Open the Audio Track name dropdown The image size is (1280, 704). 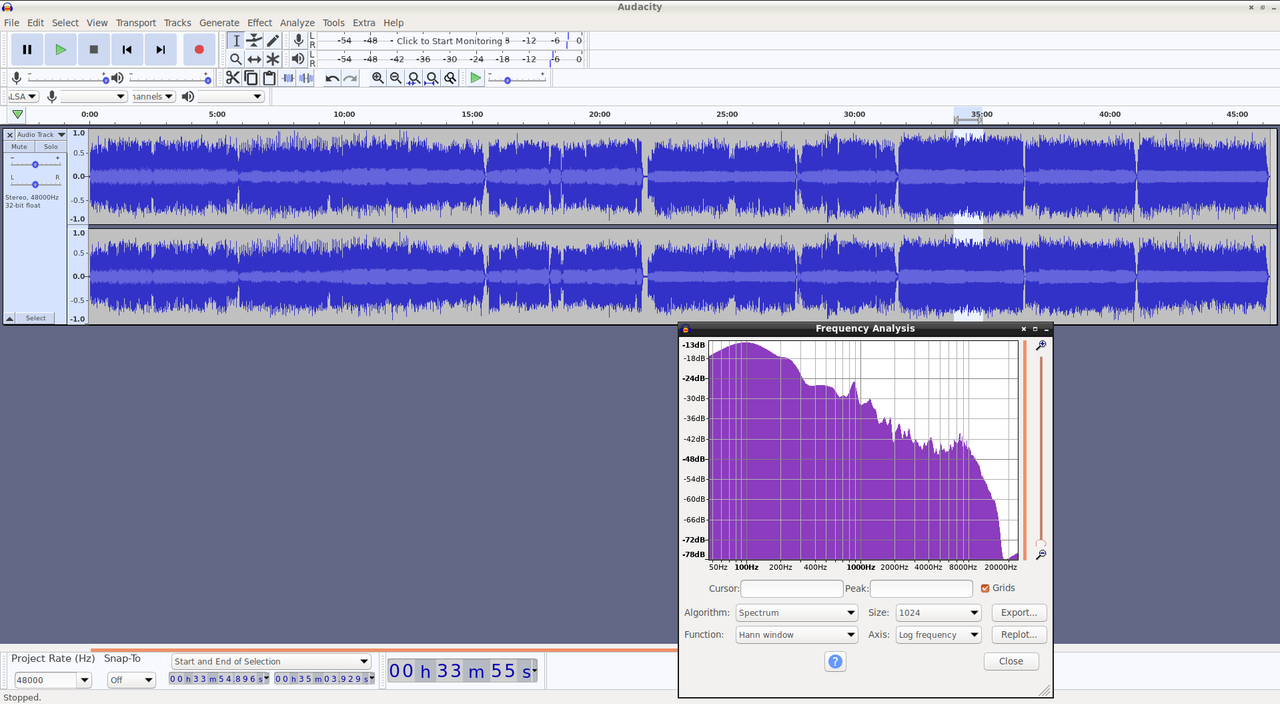tap(40, 134)
